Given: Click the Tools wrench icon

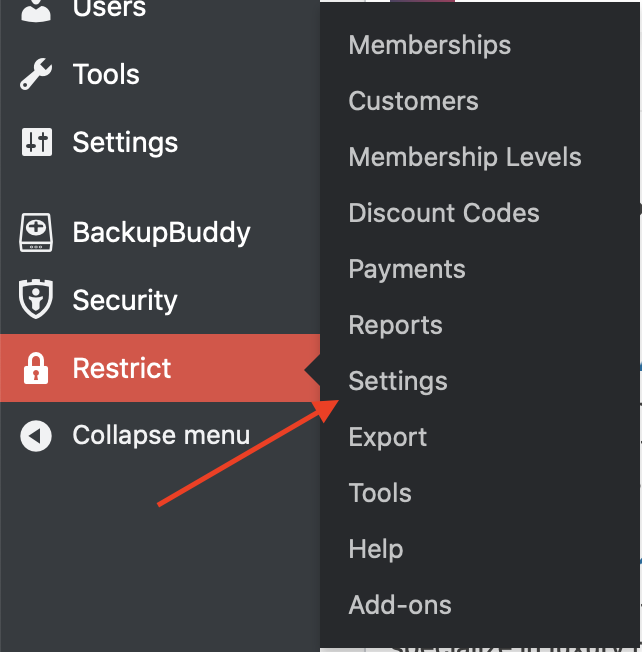Looking at the screenshot, I should click(x=36, y=74).
